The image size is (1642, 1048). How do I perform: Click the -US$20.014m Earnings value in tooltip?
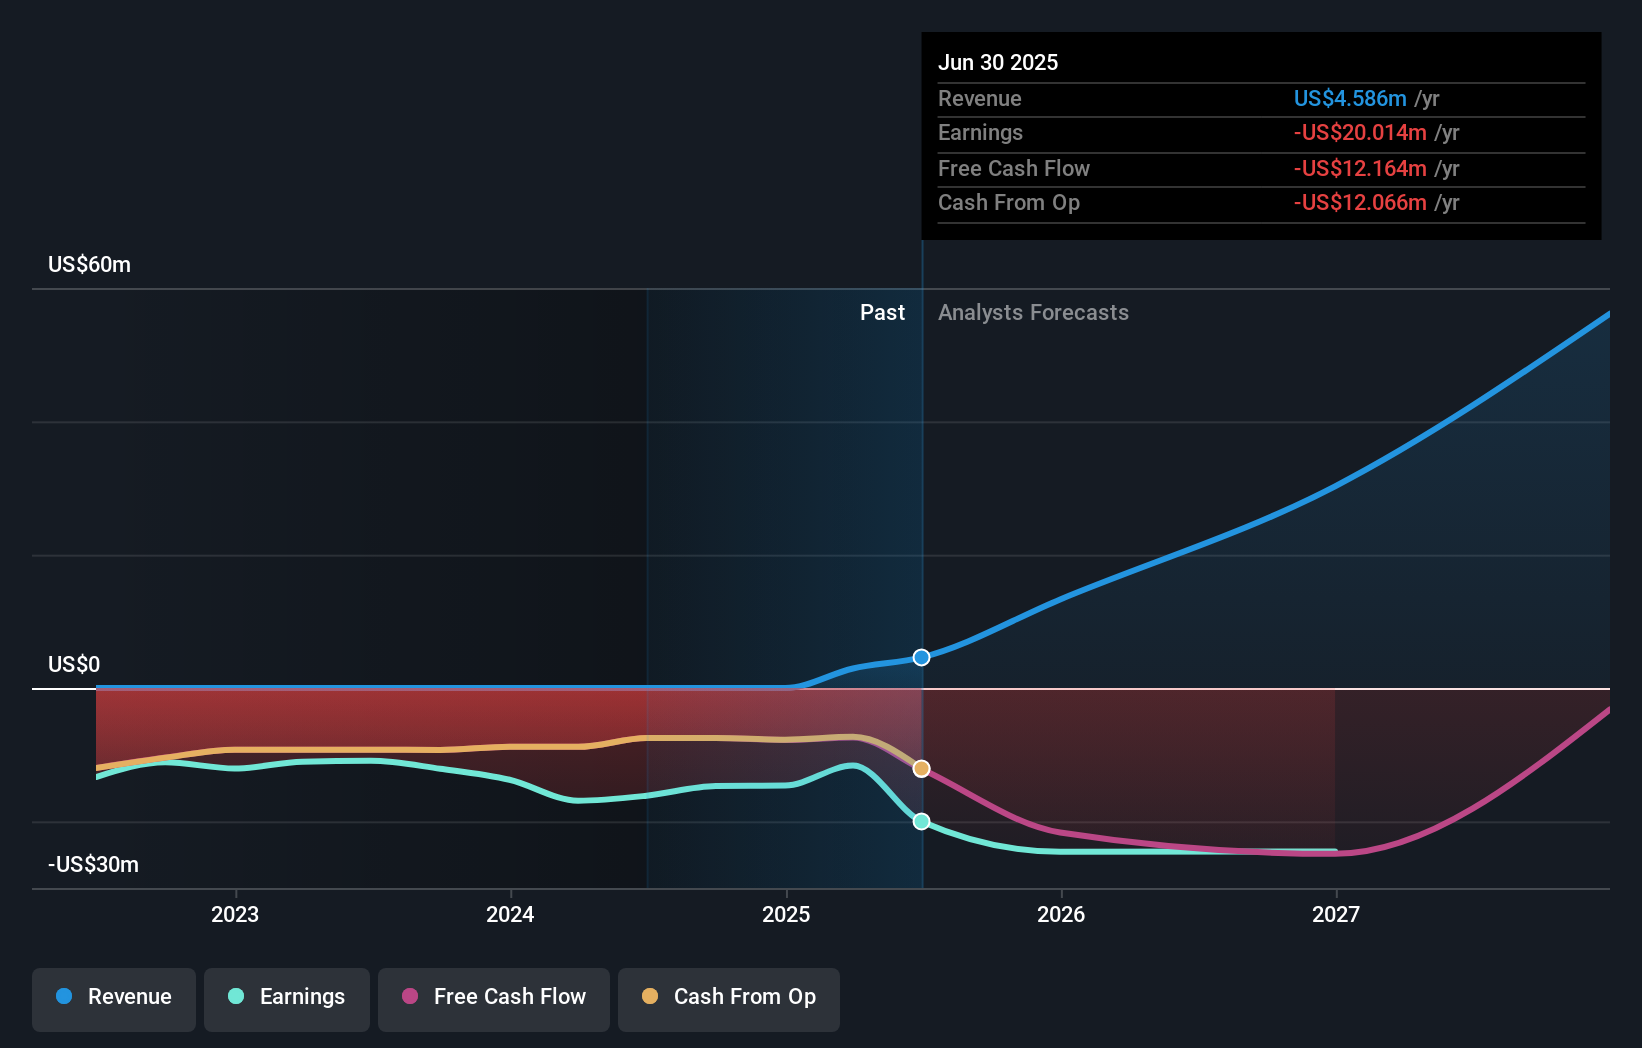(x=1360, y=132)
